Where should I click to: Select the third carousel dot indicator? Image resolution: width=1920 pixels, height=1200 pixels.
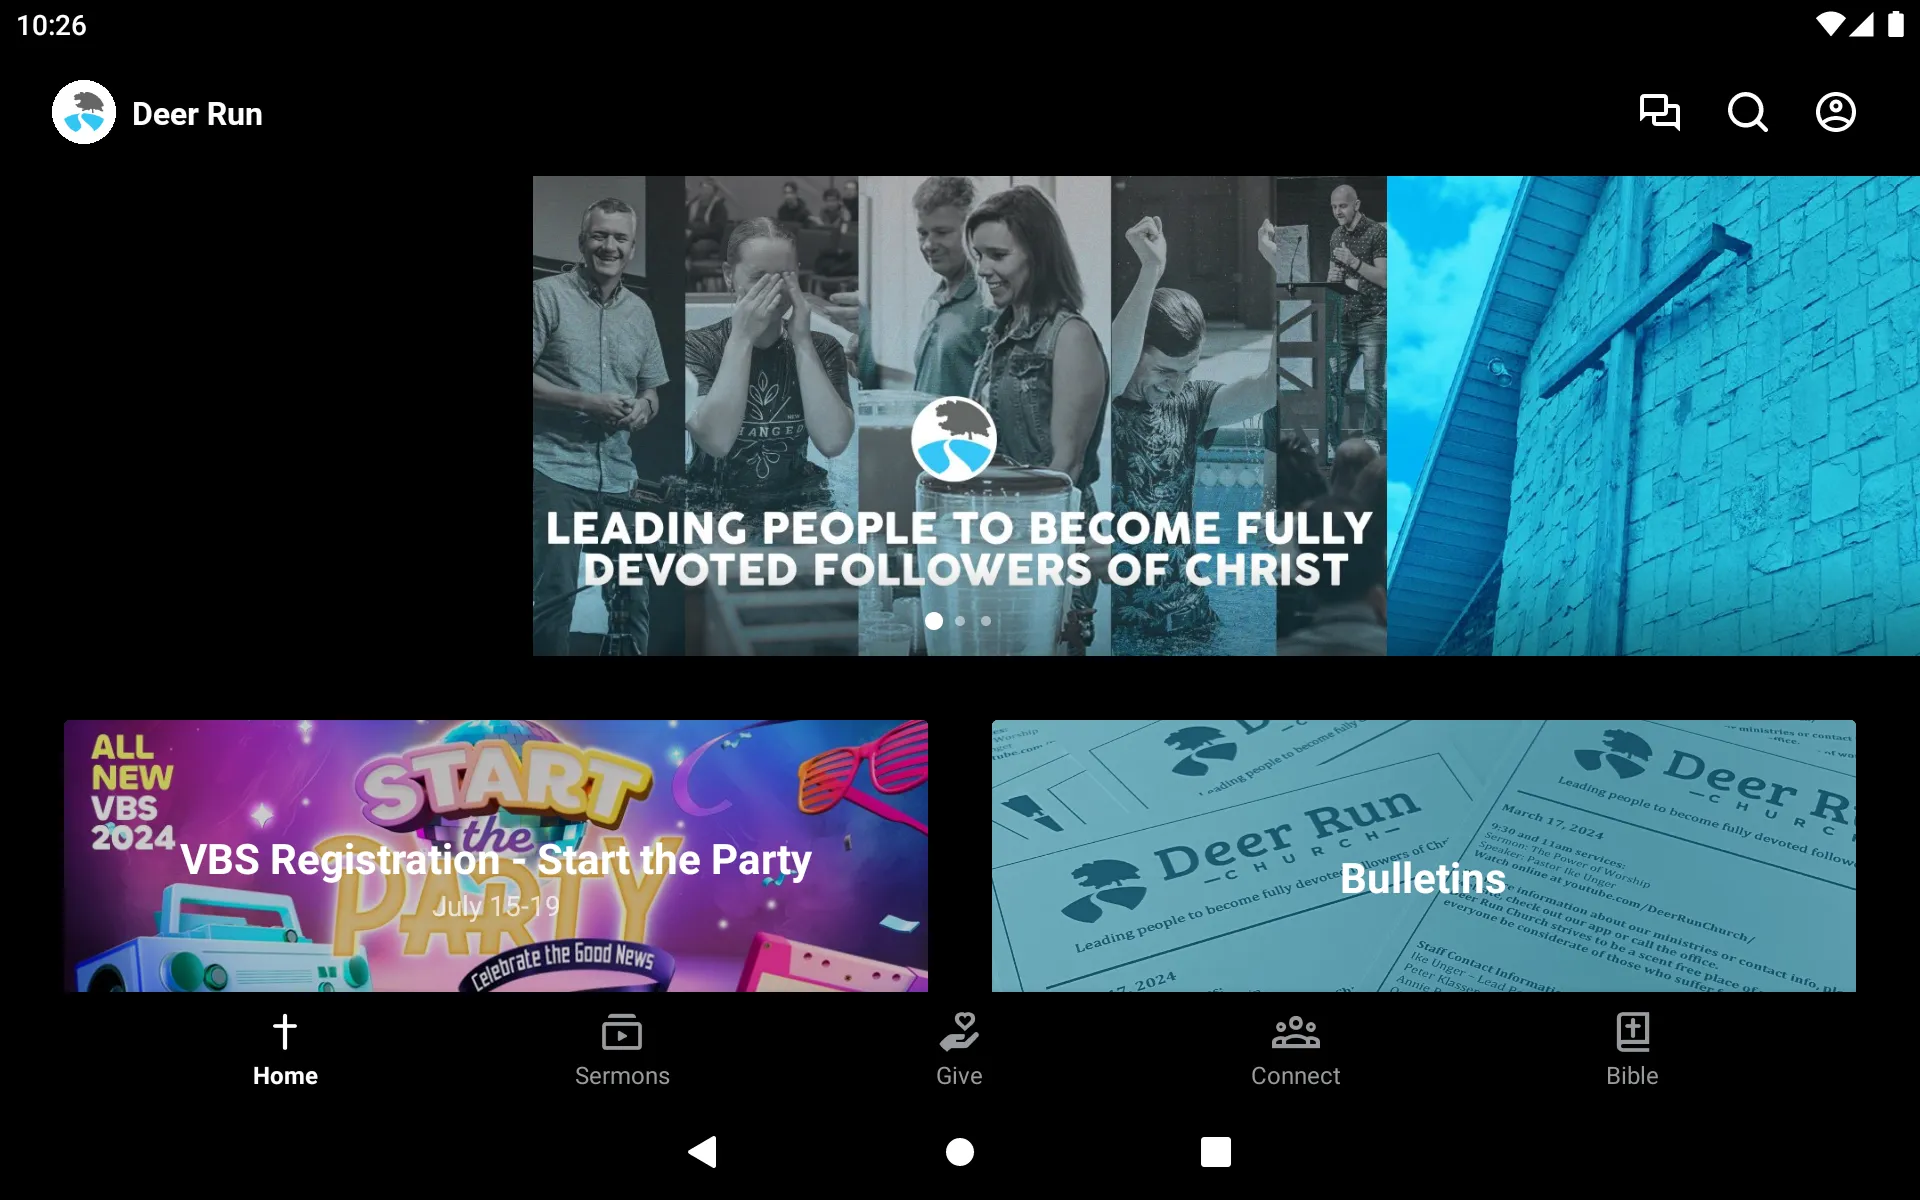point(986,621)
